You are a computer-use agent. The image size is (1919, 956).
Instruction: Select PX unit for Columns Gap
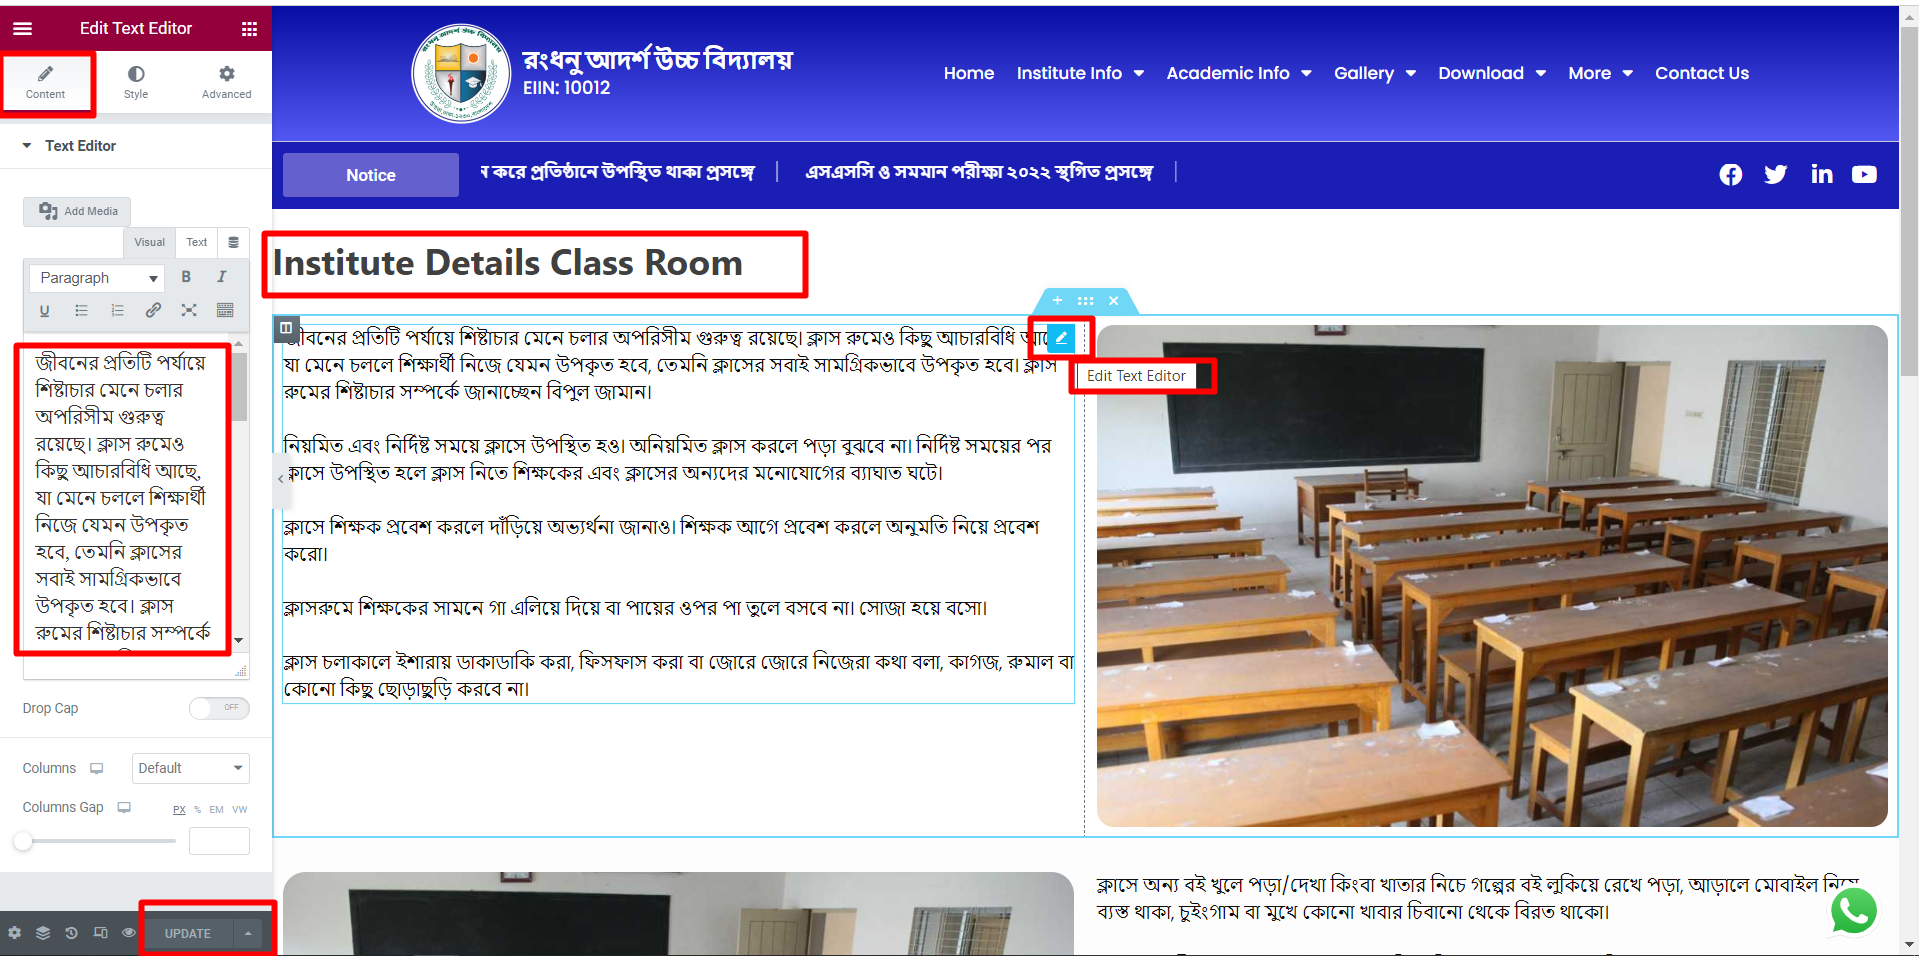tap(179, 810)
